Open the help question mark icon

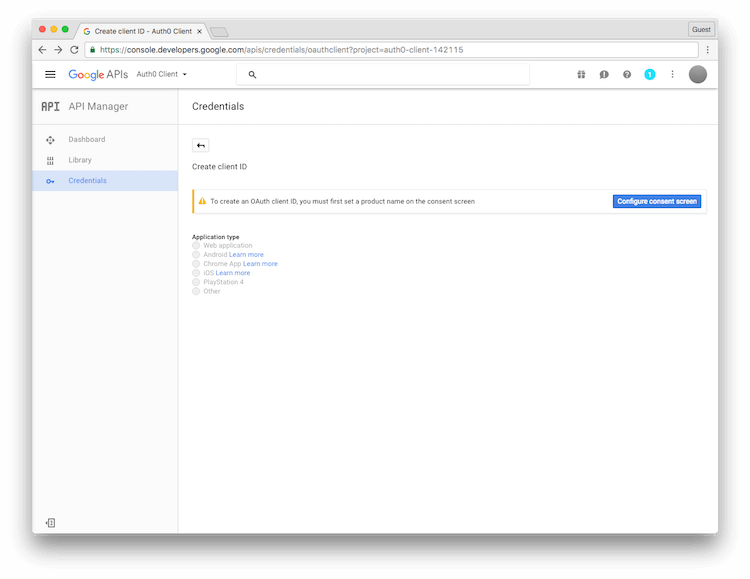pos(627,74)
